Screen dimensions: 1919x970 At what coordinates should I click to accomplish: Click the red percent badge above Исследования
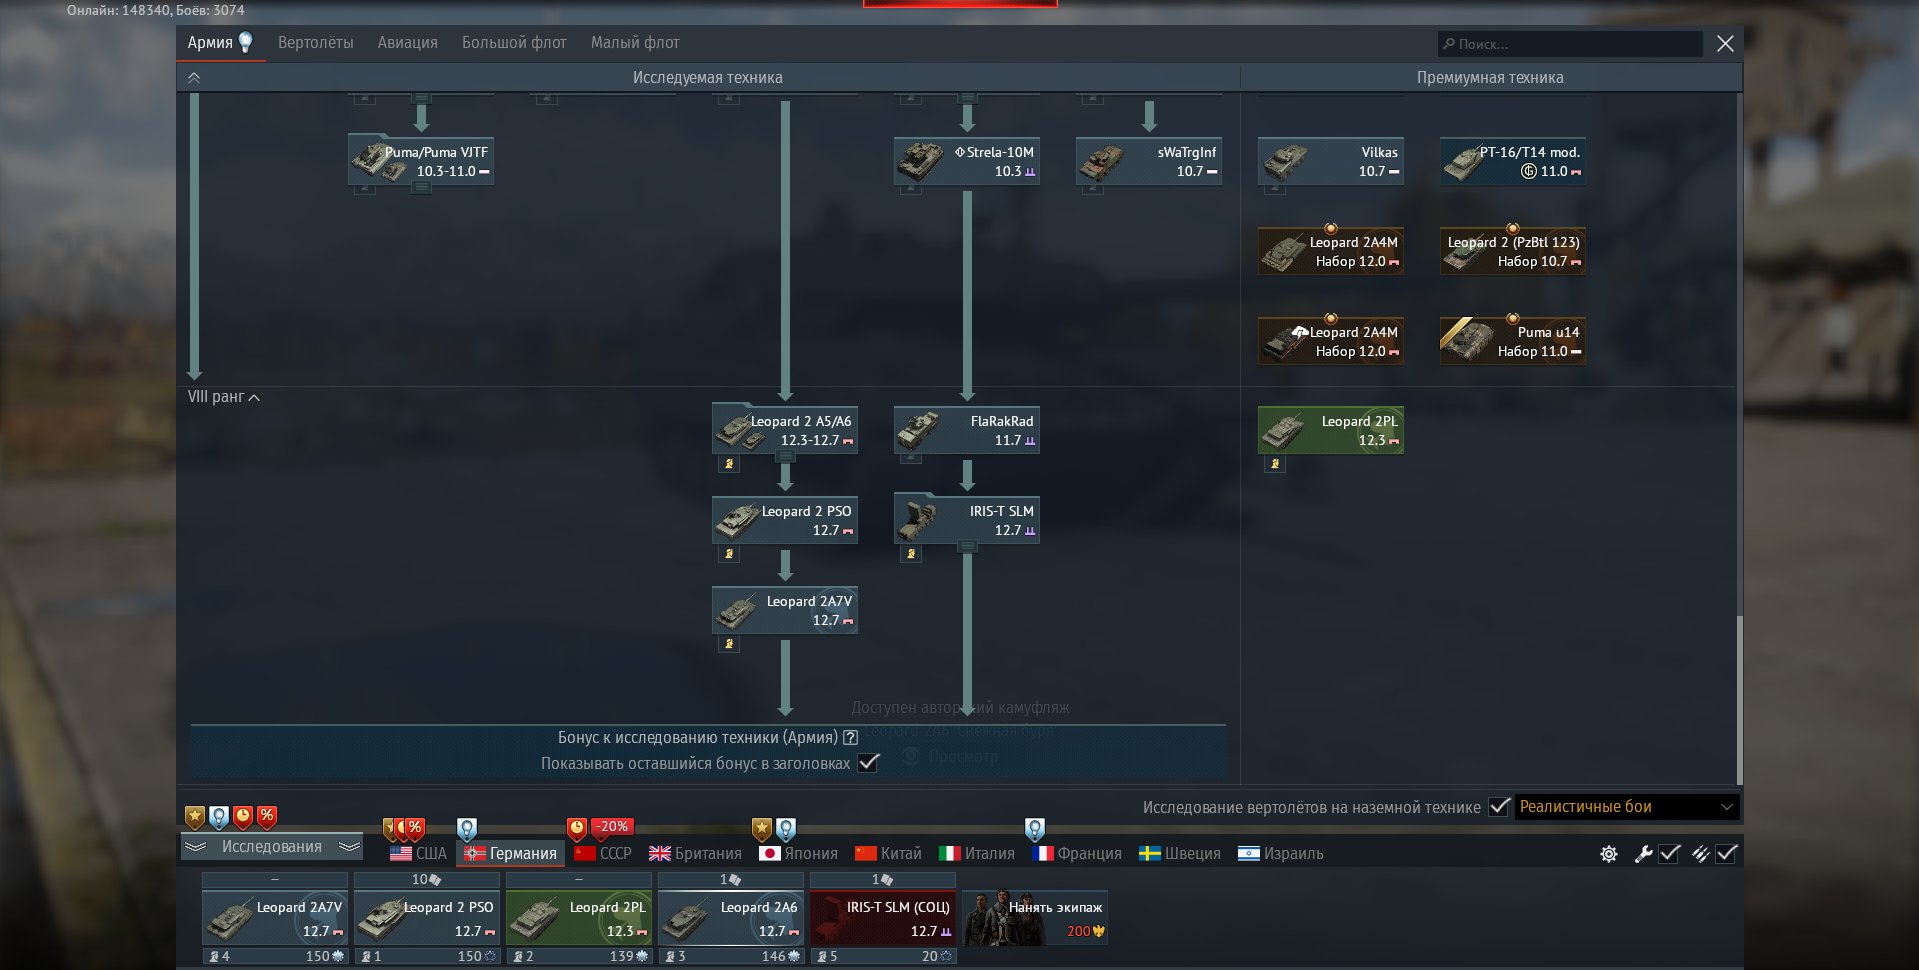(x=267, y=817)
